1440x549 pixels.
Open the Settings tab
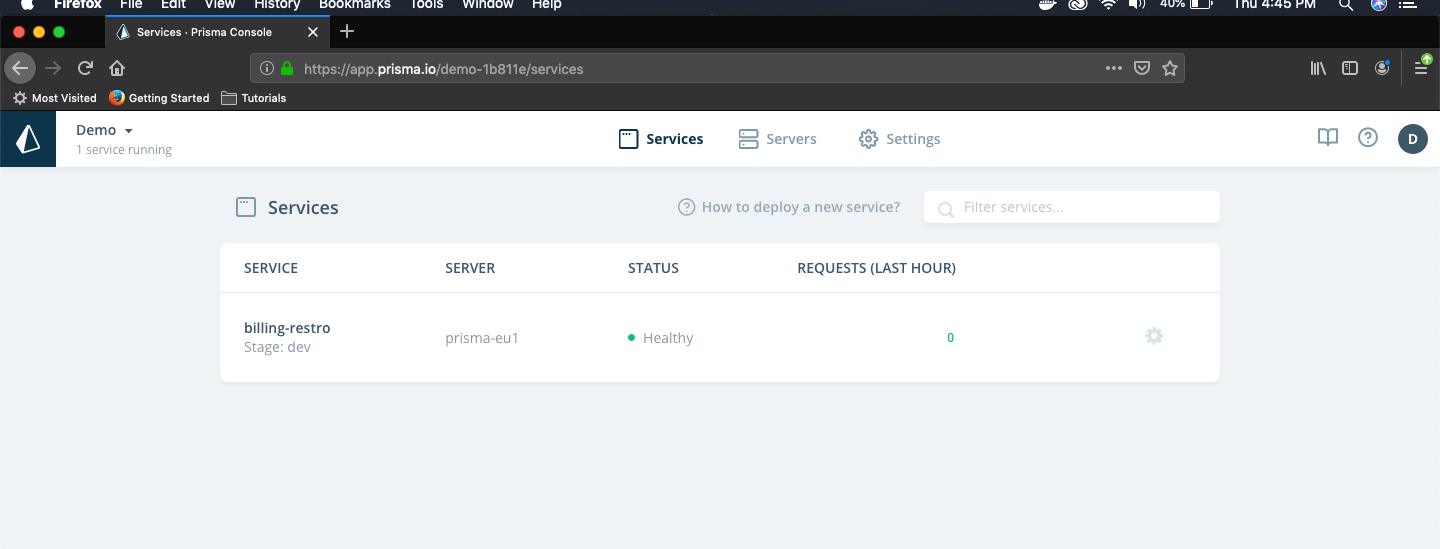(899, 139)
